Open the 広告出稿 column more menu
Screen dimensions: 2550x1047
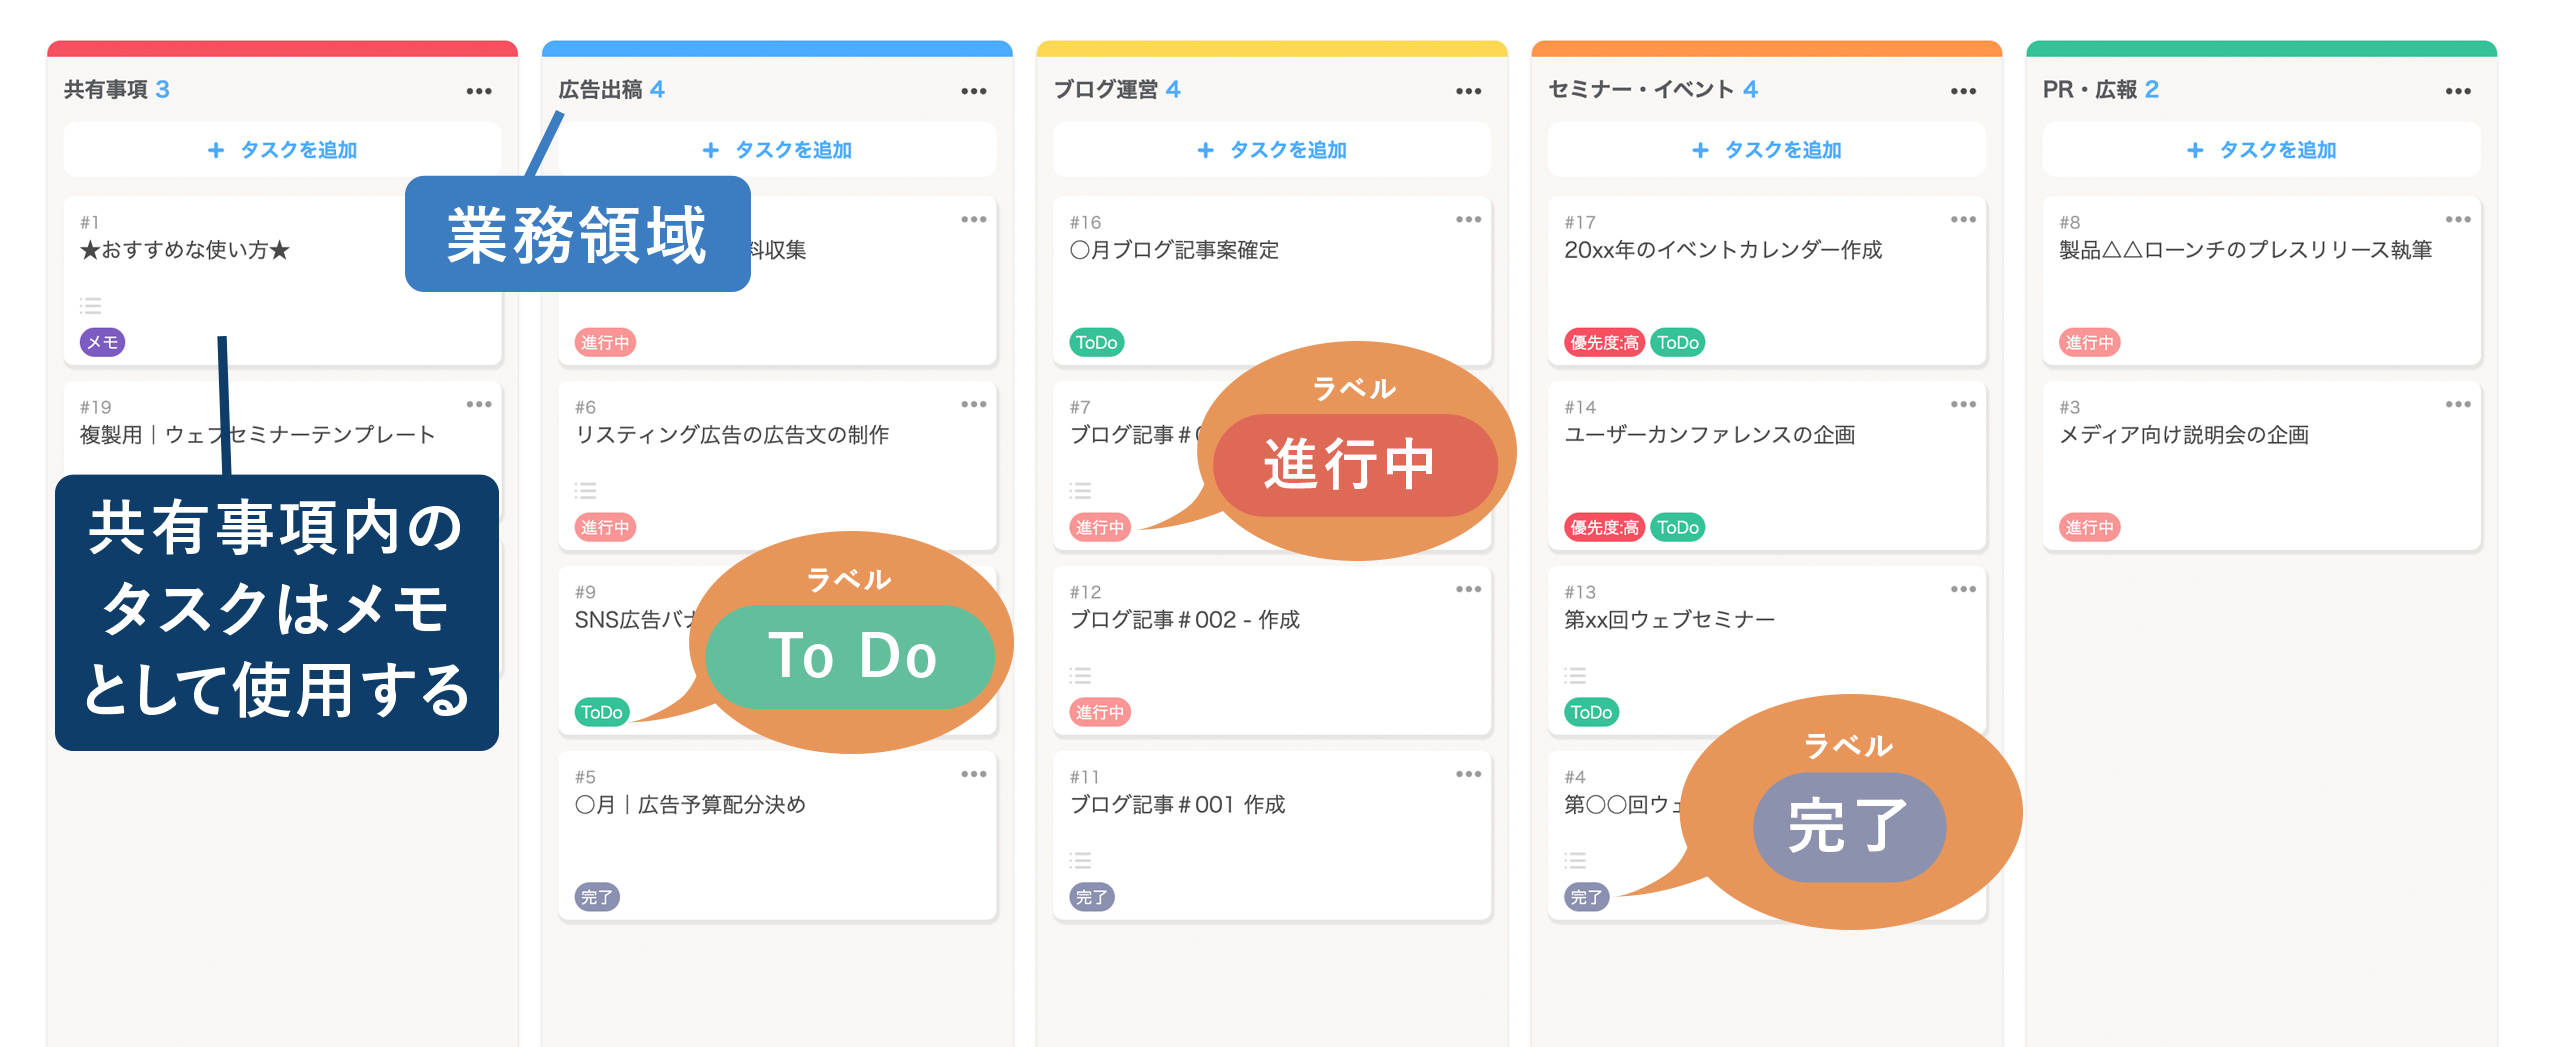(x=974, y=91)
